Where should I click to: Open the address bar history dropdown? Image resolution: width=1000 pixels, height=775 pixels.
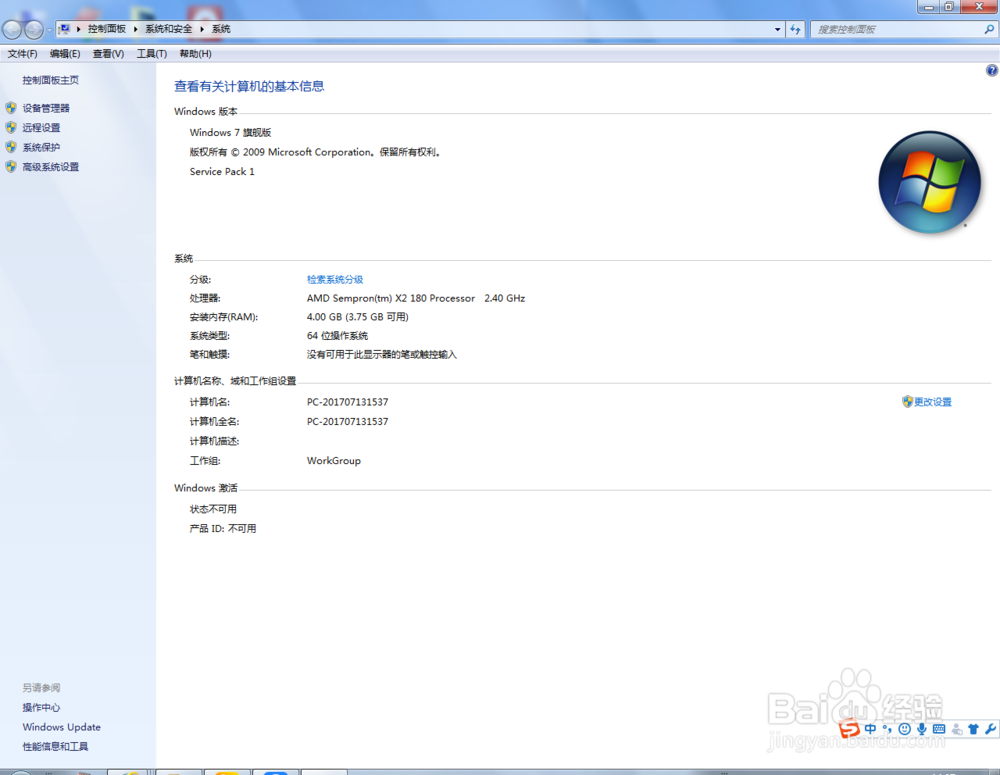(x=777, y=29)
